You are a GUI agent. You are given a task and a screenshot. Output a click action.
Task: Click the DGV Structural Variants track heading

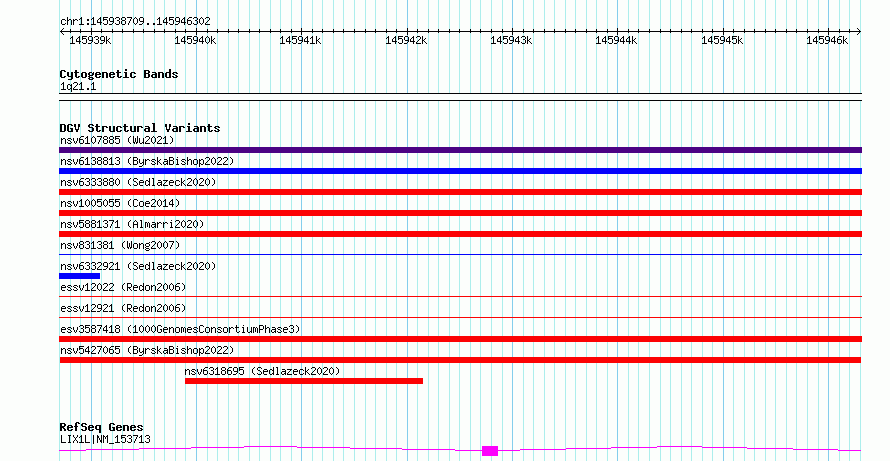[140, 128]
